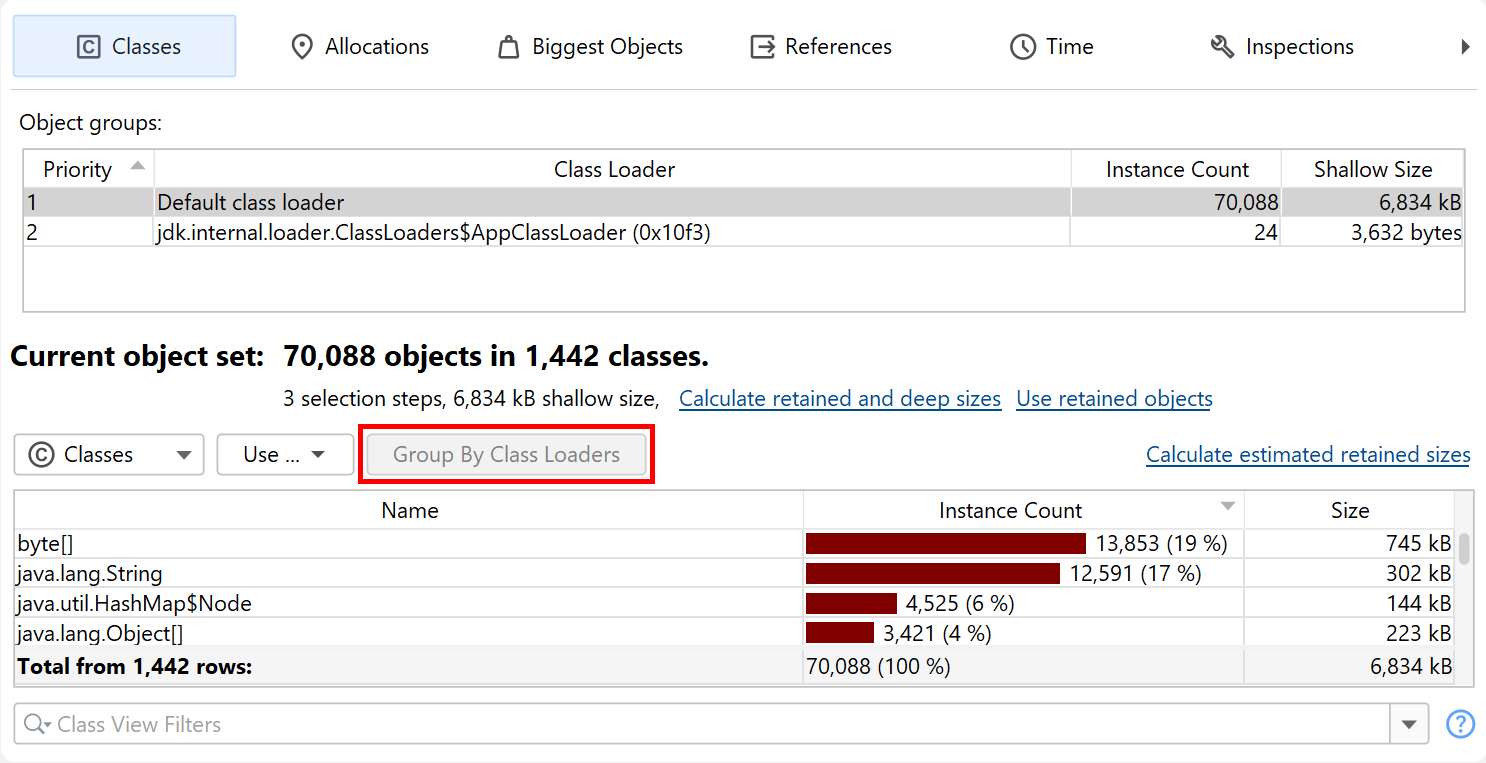This screenshot has width=1486, height=763.
Task: Click the search magnifier in Class View Filters
Action: 36,725
